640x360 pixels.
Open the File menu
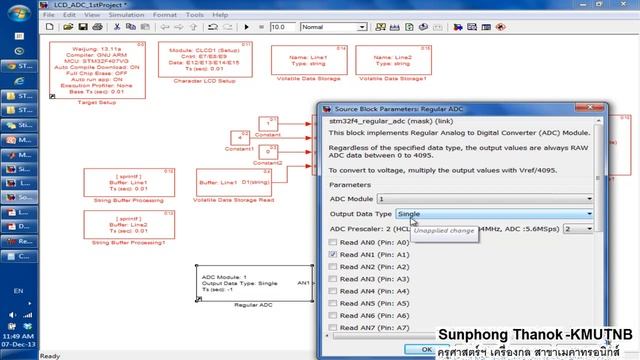click(x=48, y=15)
